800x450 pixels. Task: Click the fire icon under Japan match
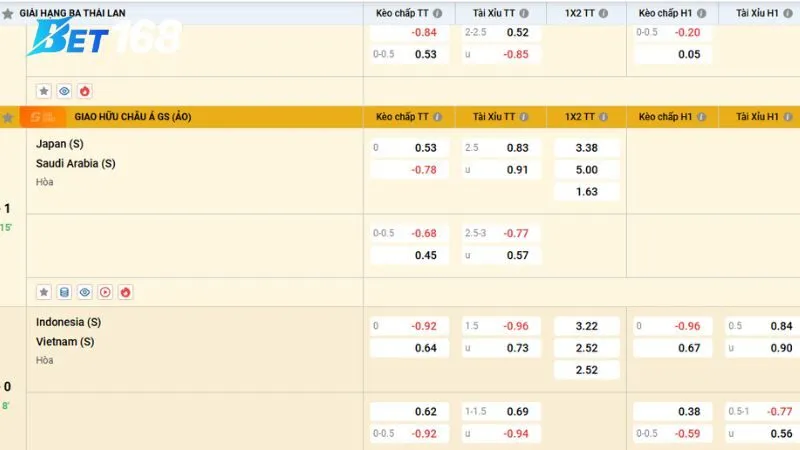coord(125,292)
